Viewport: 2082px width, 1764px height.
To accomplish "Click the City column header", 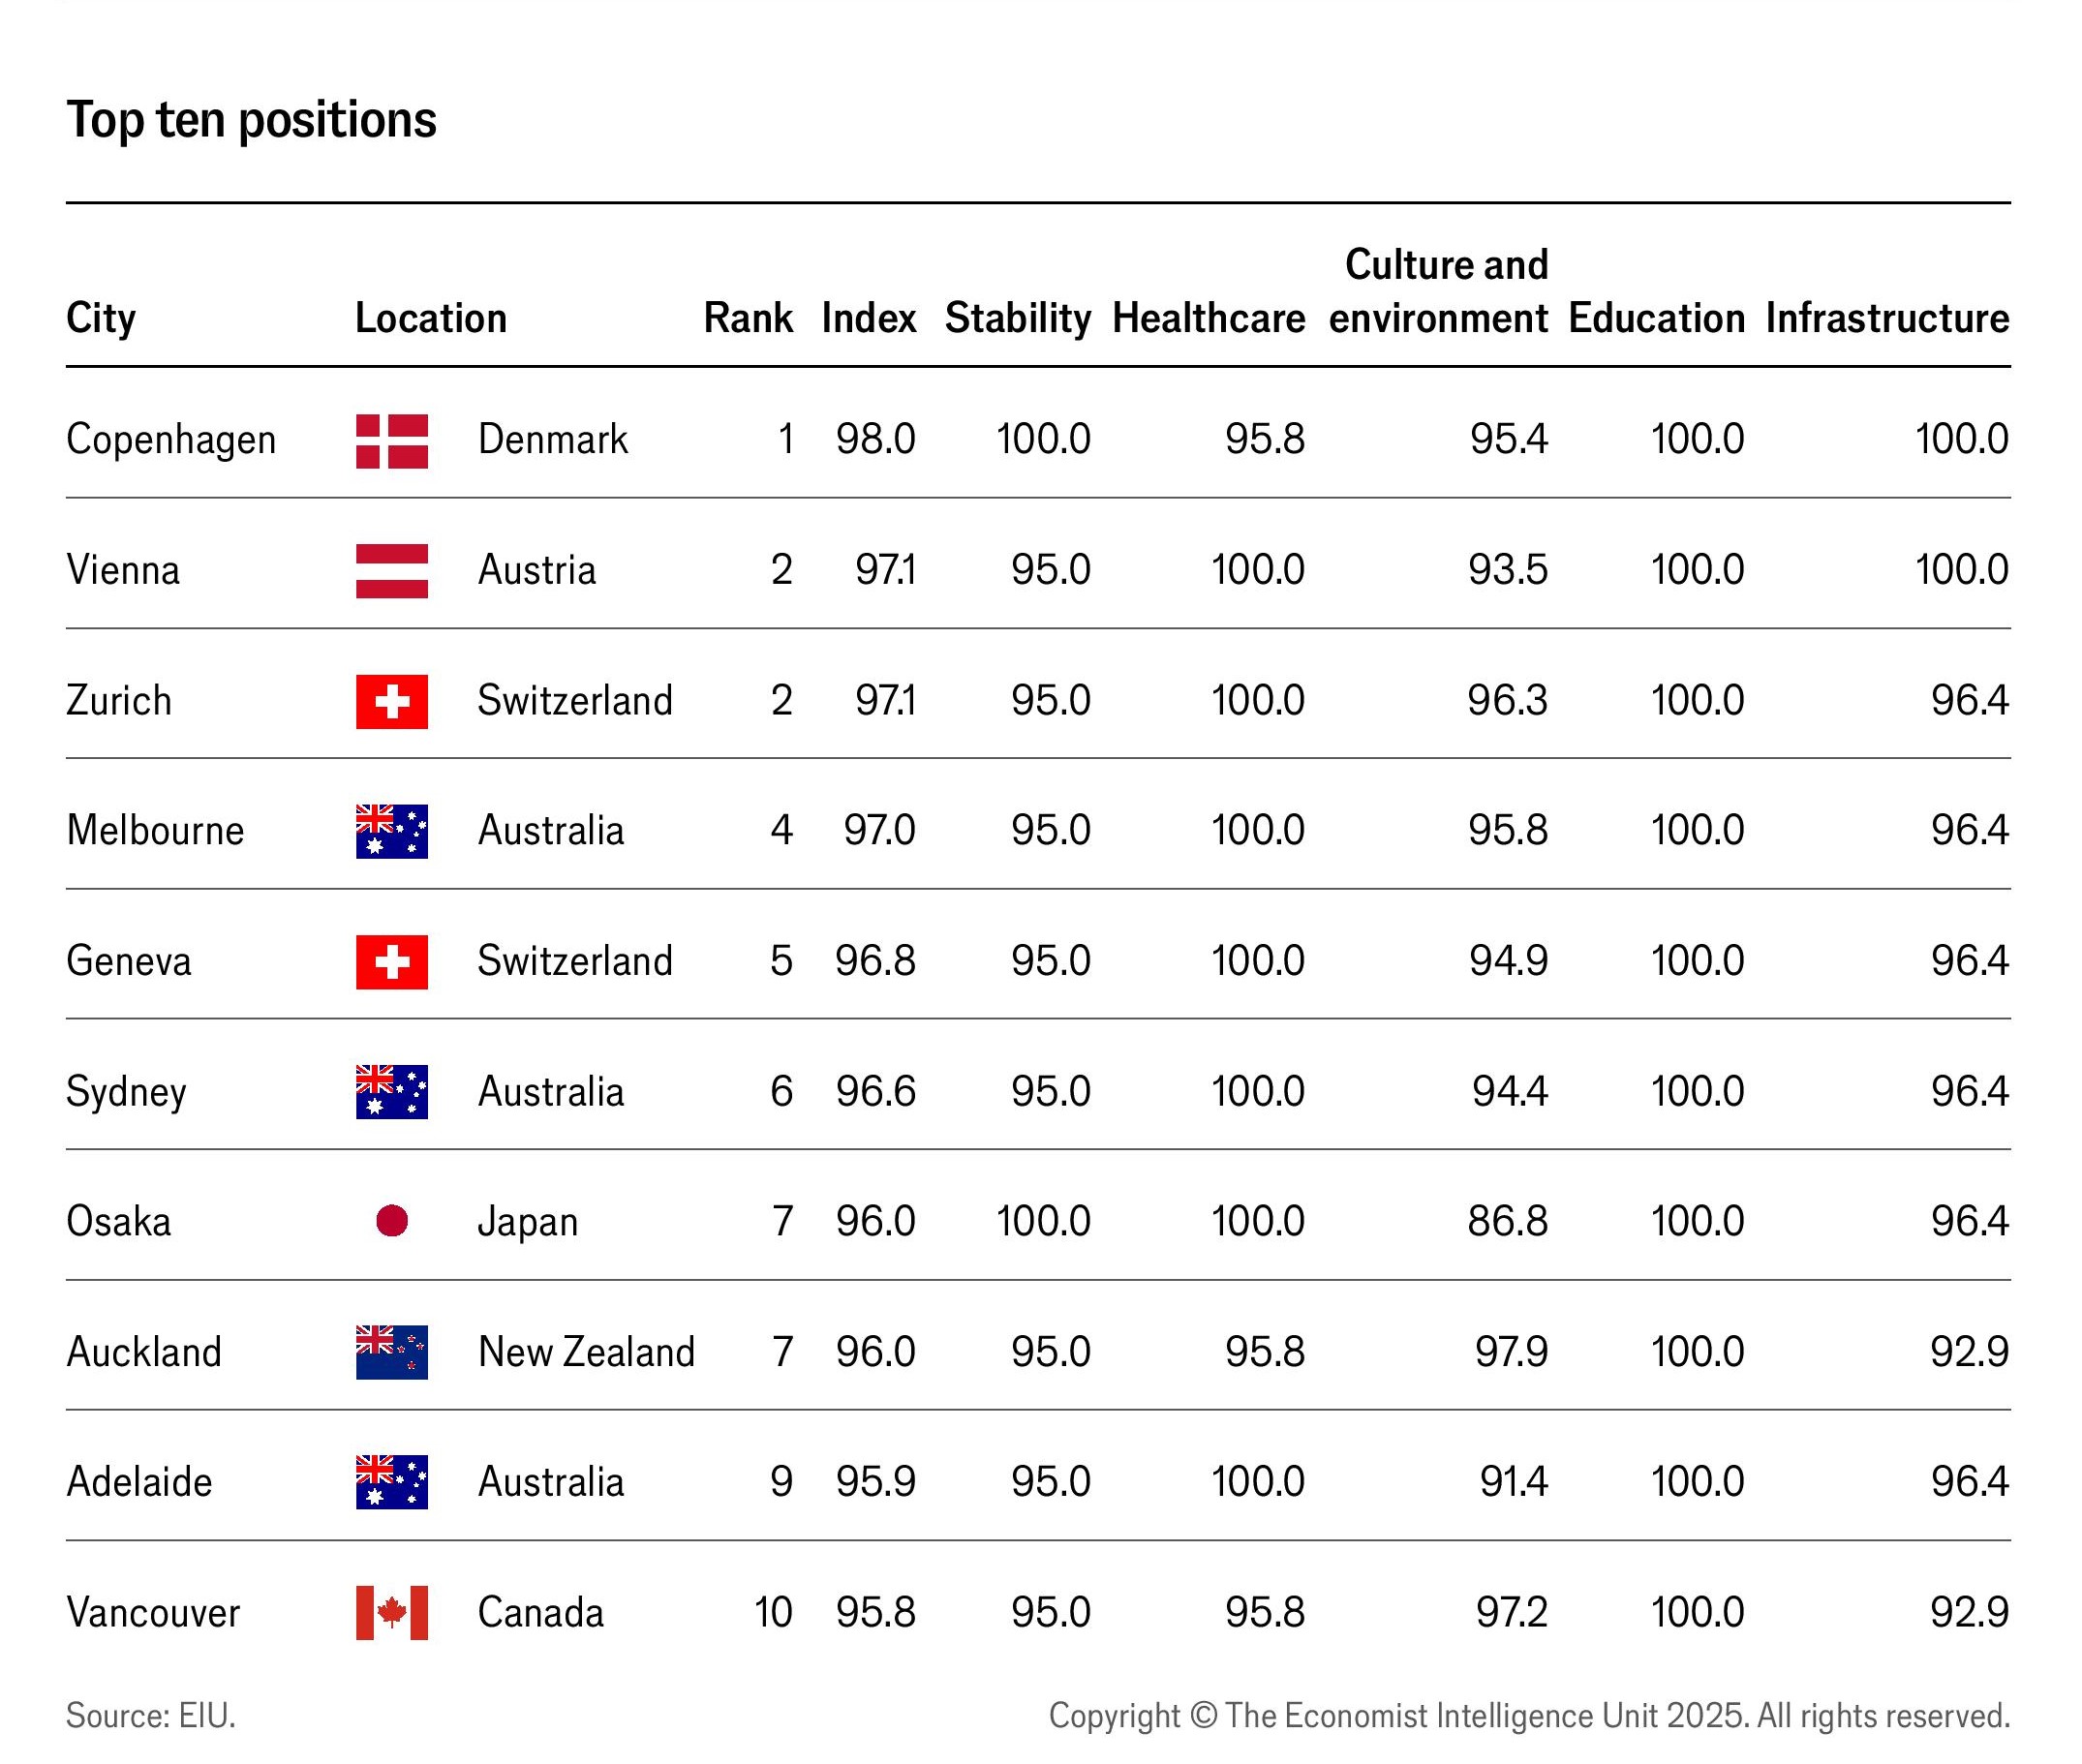I will pyautogui.click(x=101, y=319).
